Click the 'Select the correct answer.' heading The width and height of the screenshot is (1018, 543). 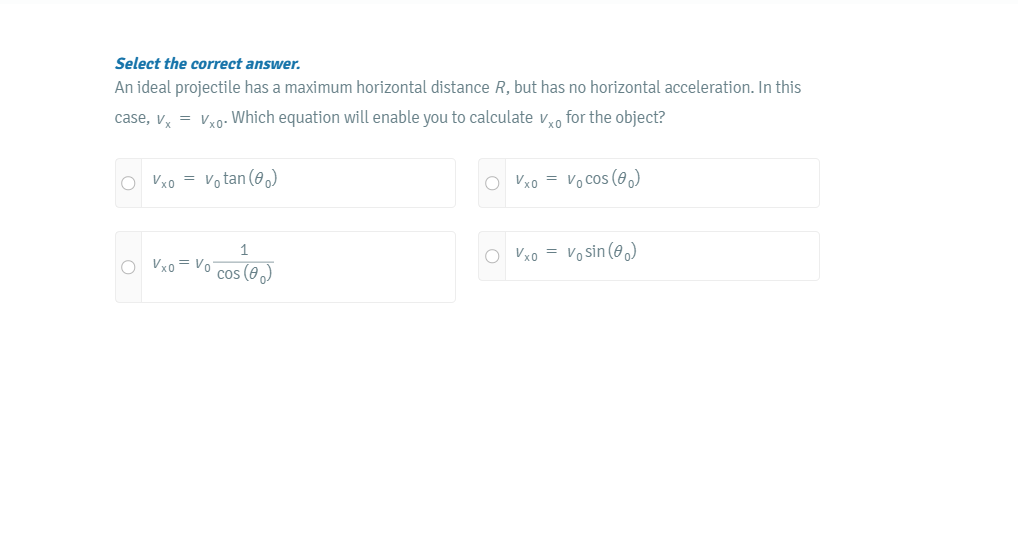coord(207,64)
